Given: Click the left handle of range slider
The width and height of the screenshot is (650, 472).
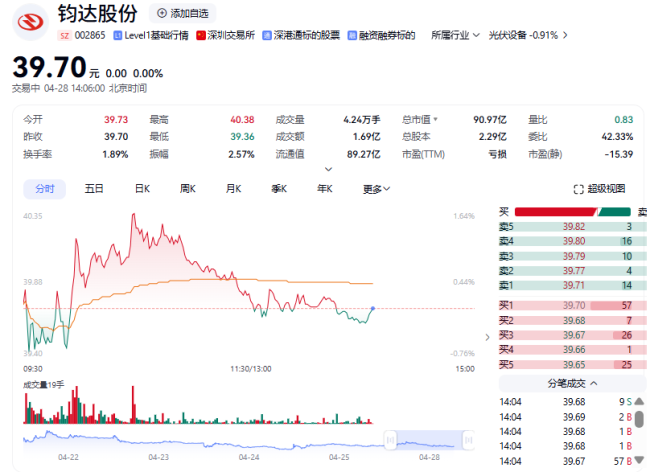Looking at the screenshot, I should [x=390, y=440].
